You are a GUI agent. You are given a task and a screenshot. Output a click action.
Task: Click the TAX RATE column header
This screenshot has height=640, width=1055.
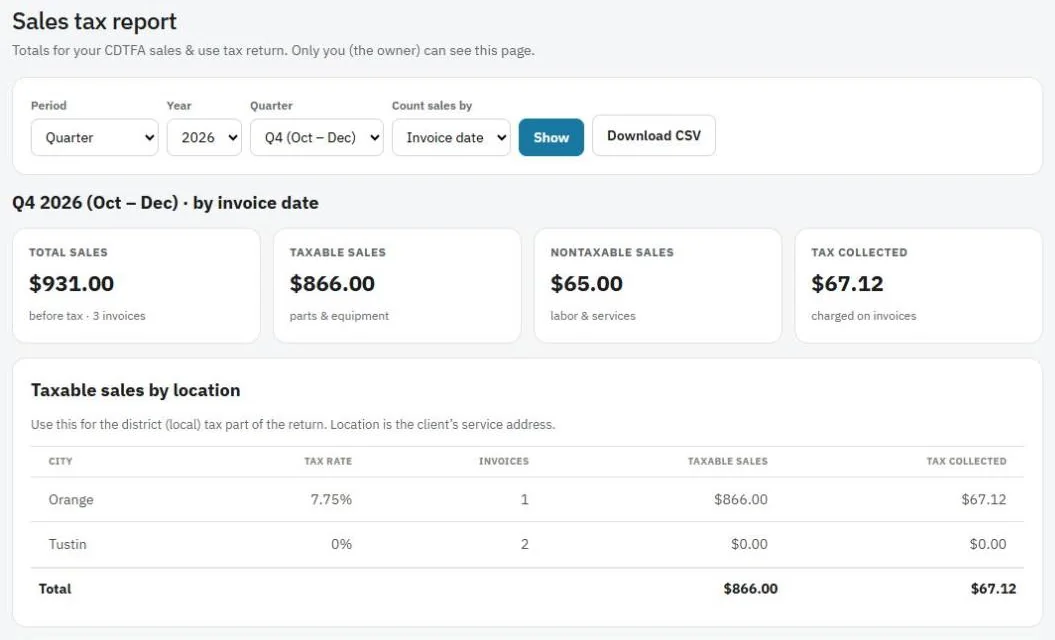[x=328, y=461]
